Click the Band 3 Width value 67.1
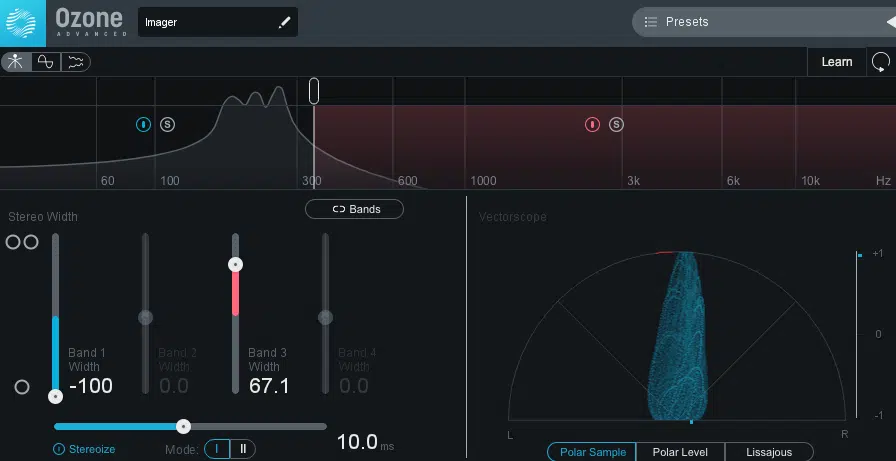Screen dimensions: 896x461 coord(269,386)
